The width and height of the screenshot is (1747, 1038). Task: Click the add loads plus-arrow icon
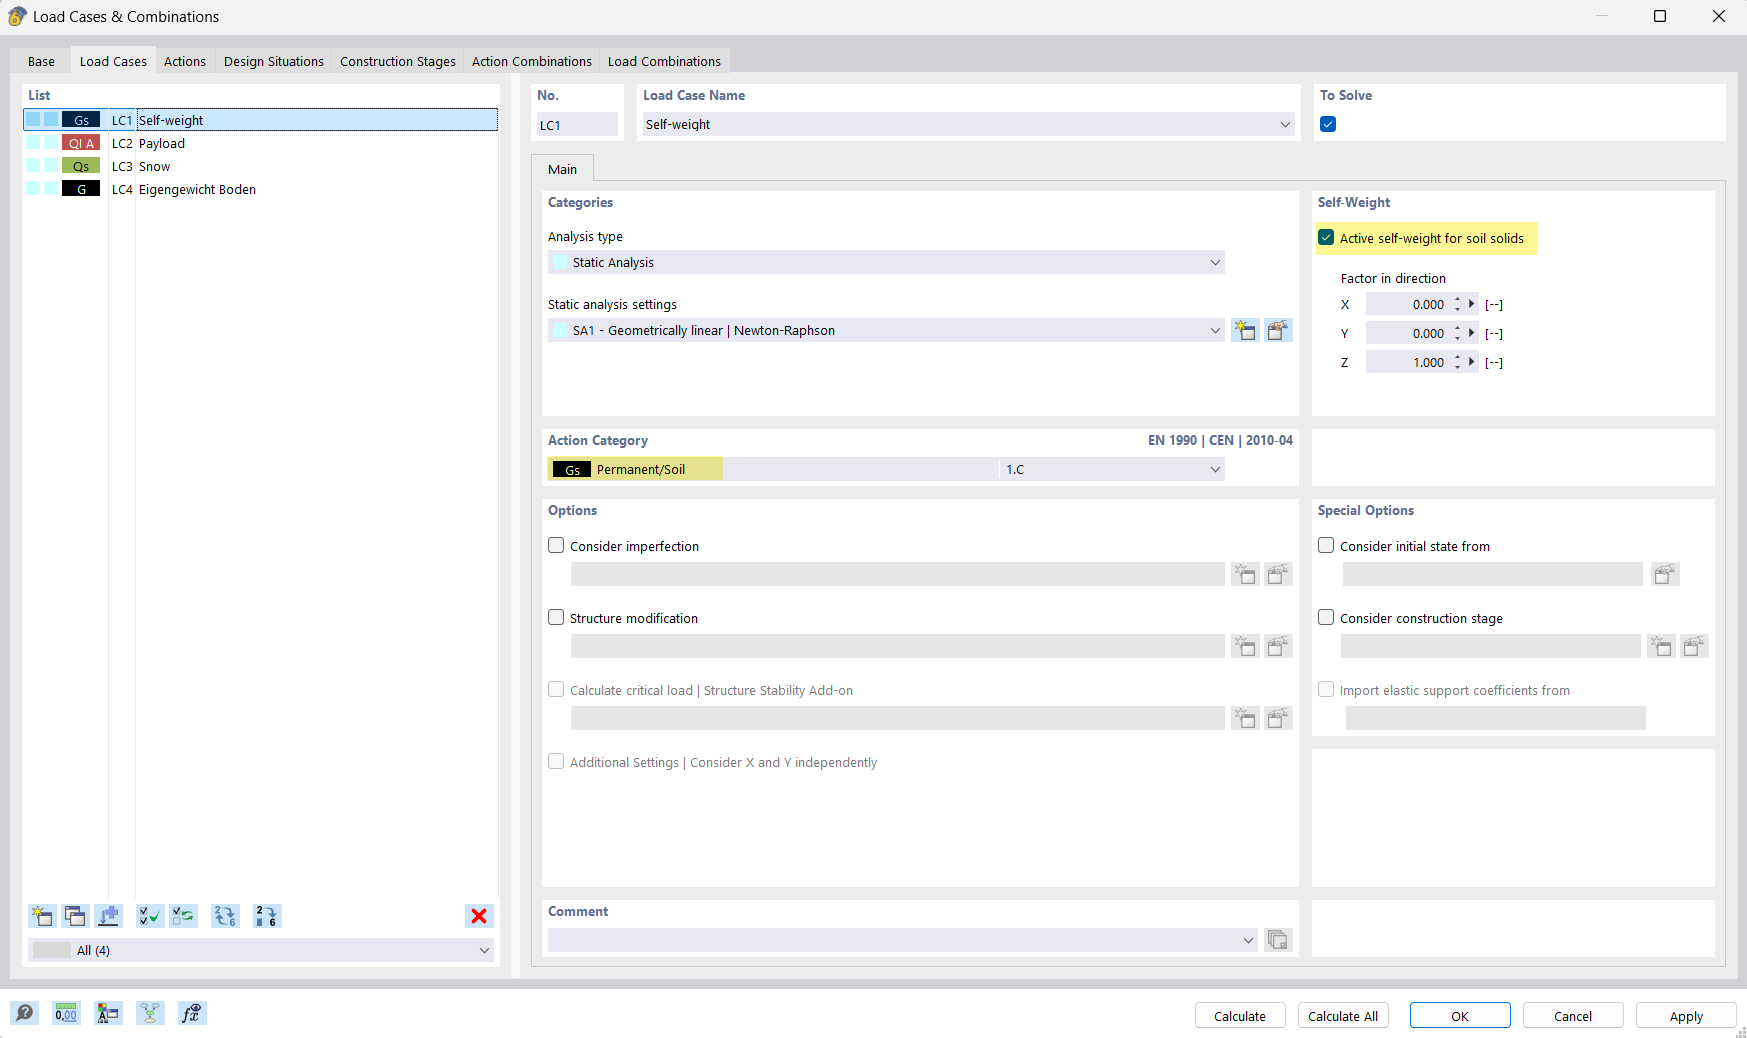click(108, 916)
